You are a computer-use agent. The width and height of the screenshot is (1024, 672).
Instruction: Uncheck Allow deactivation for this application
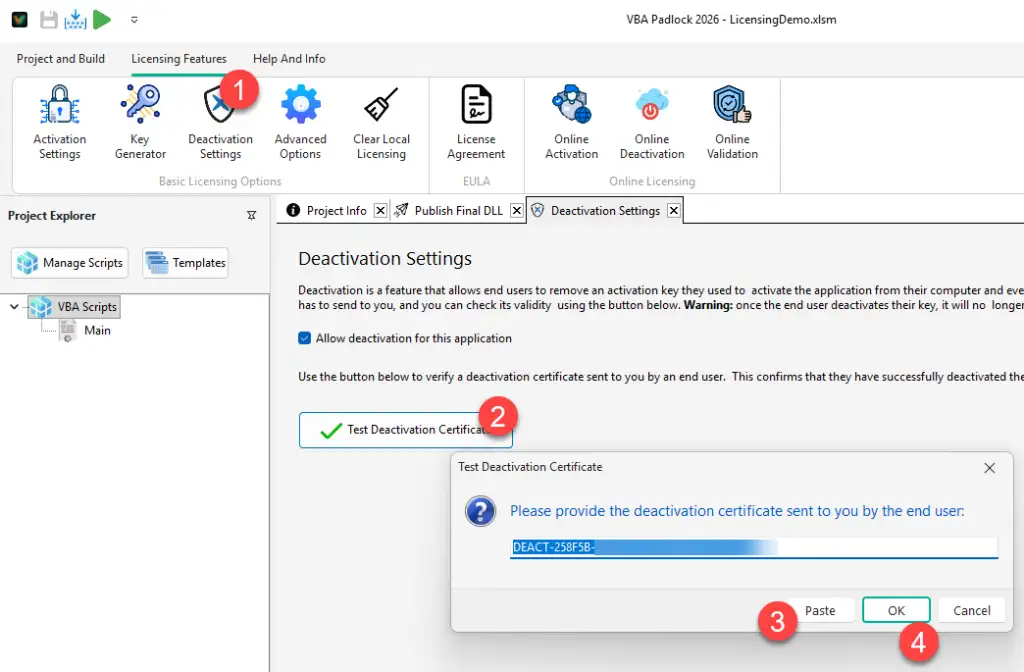pos(305,338)
